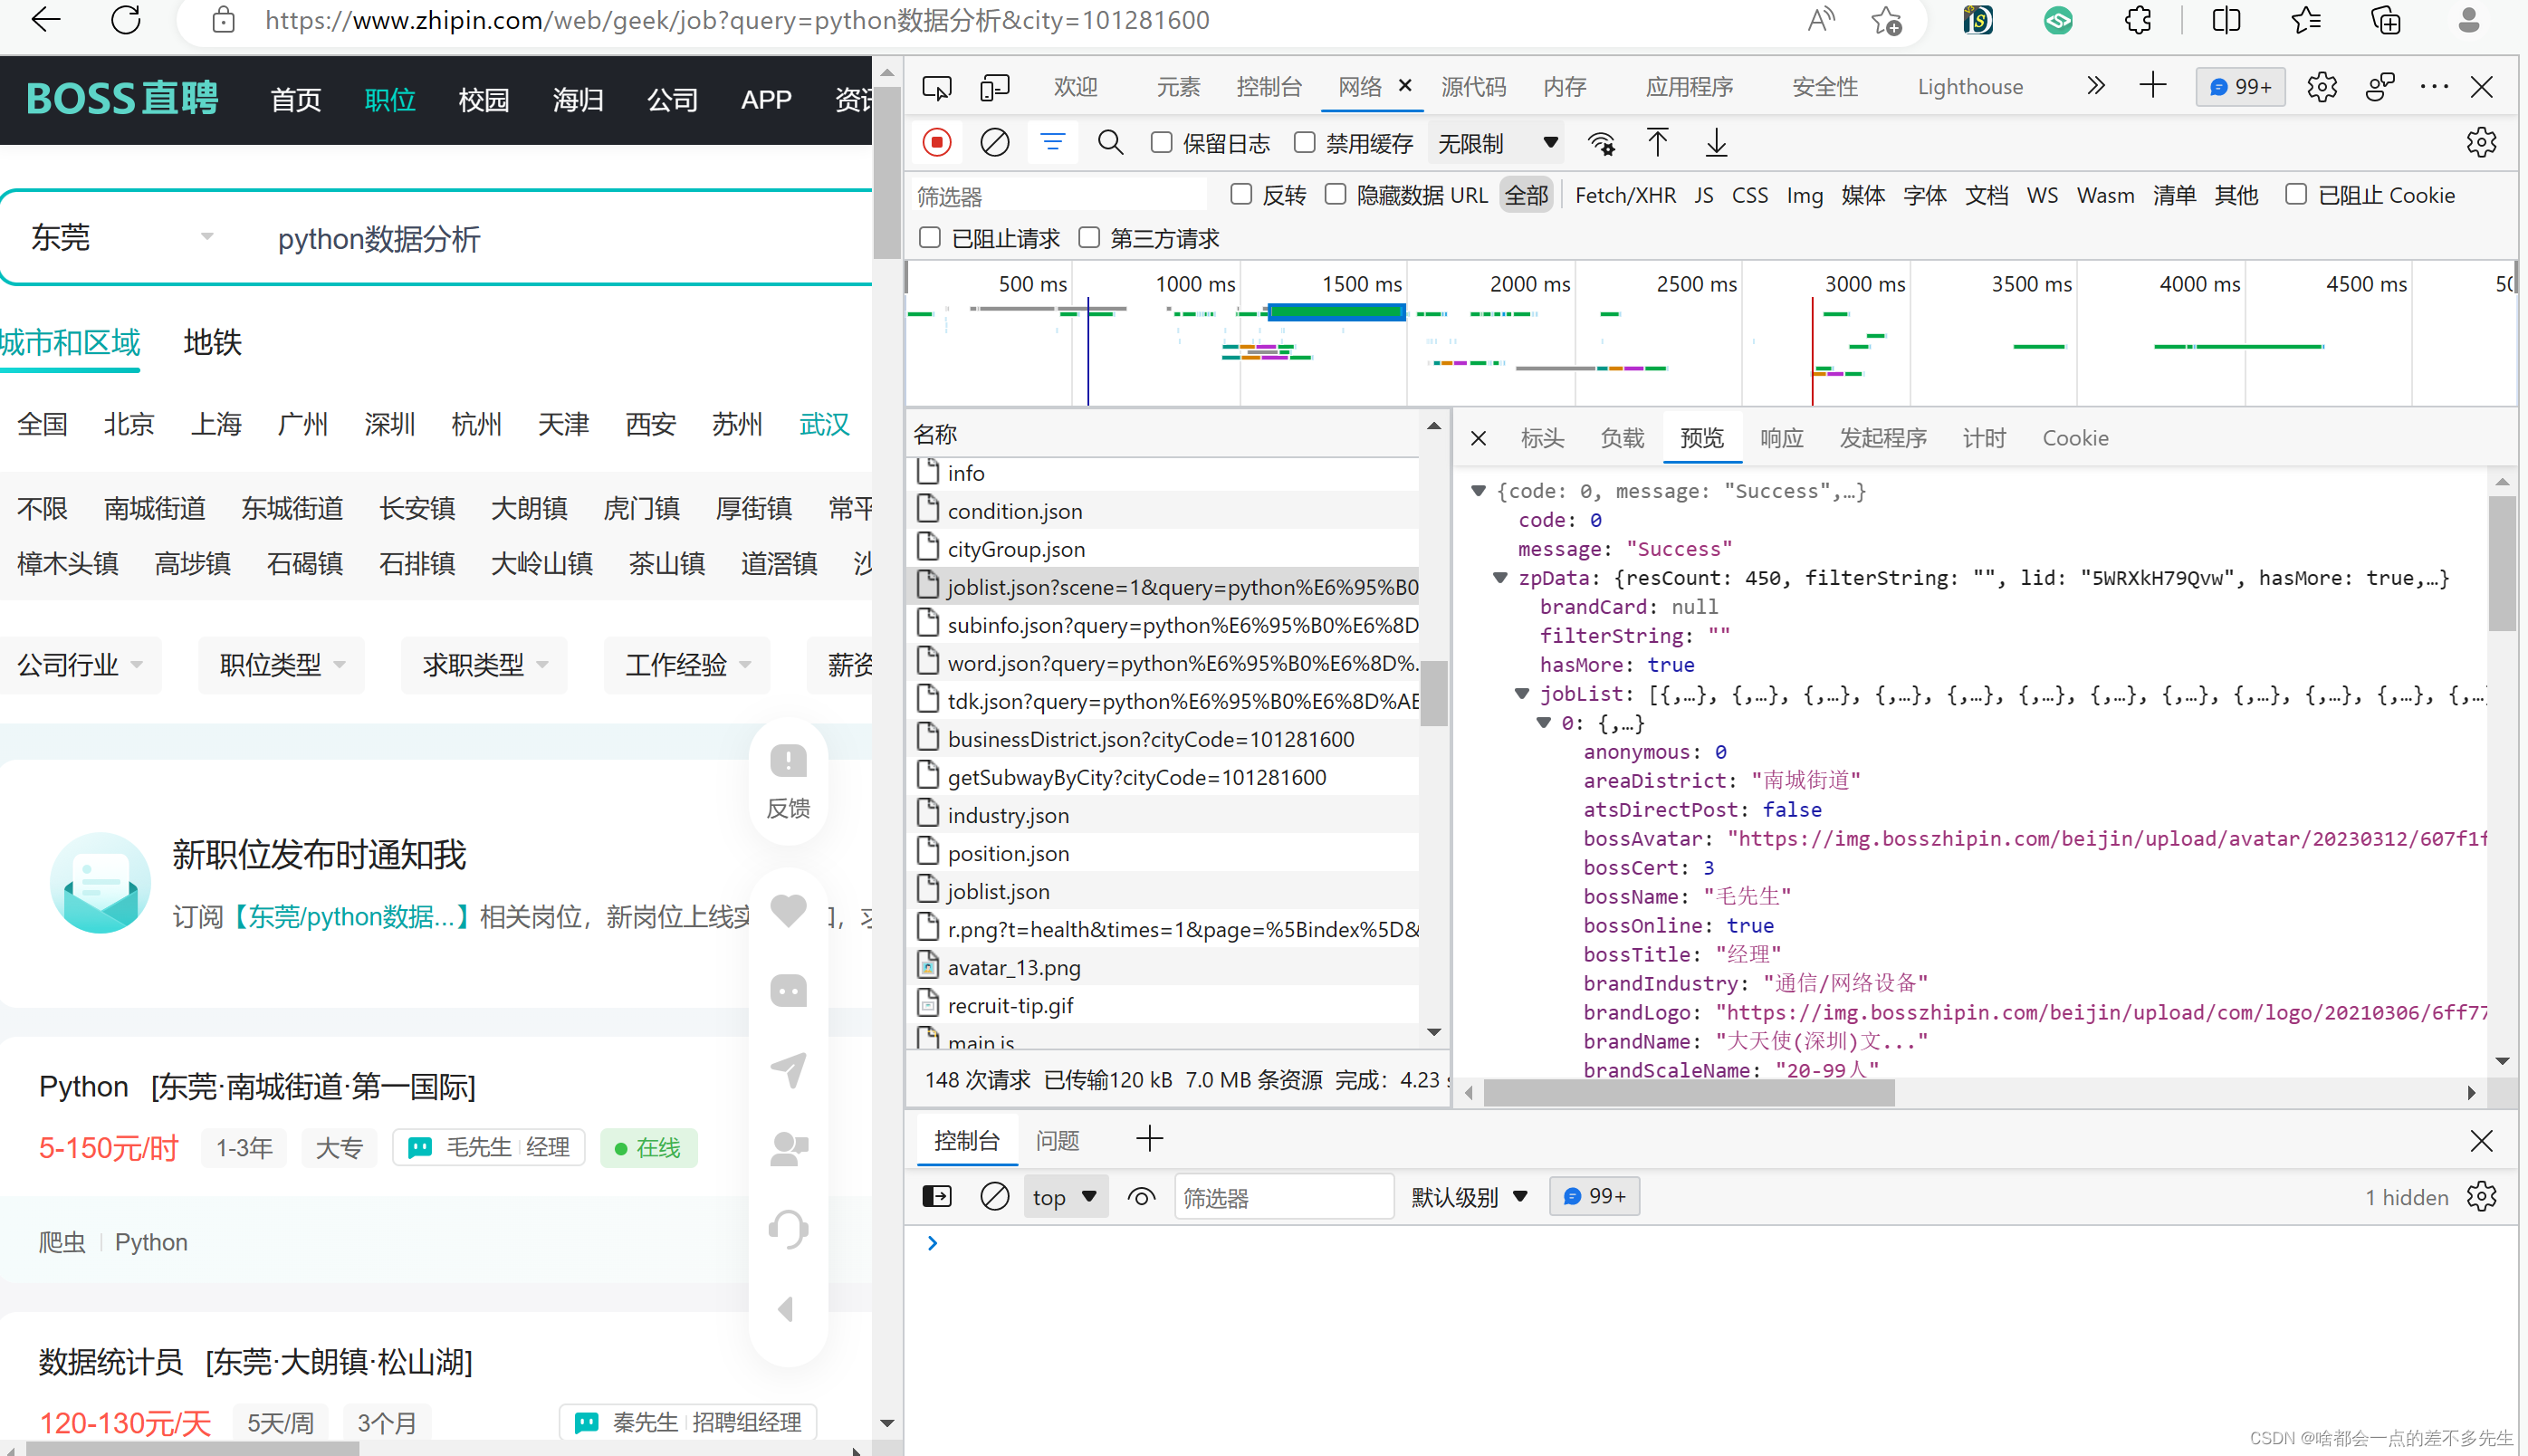Click the record/stop network capture icon
2528x1456 pixels.
point(937,142)
